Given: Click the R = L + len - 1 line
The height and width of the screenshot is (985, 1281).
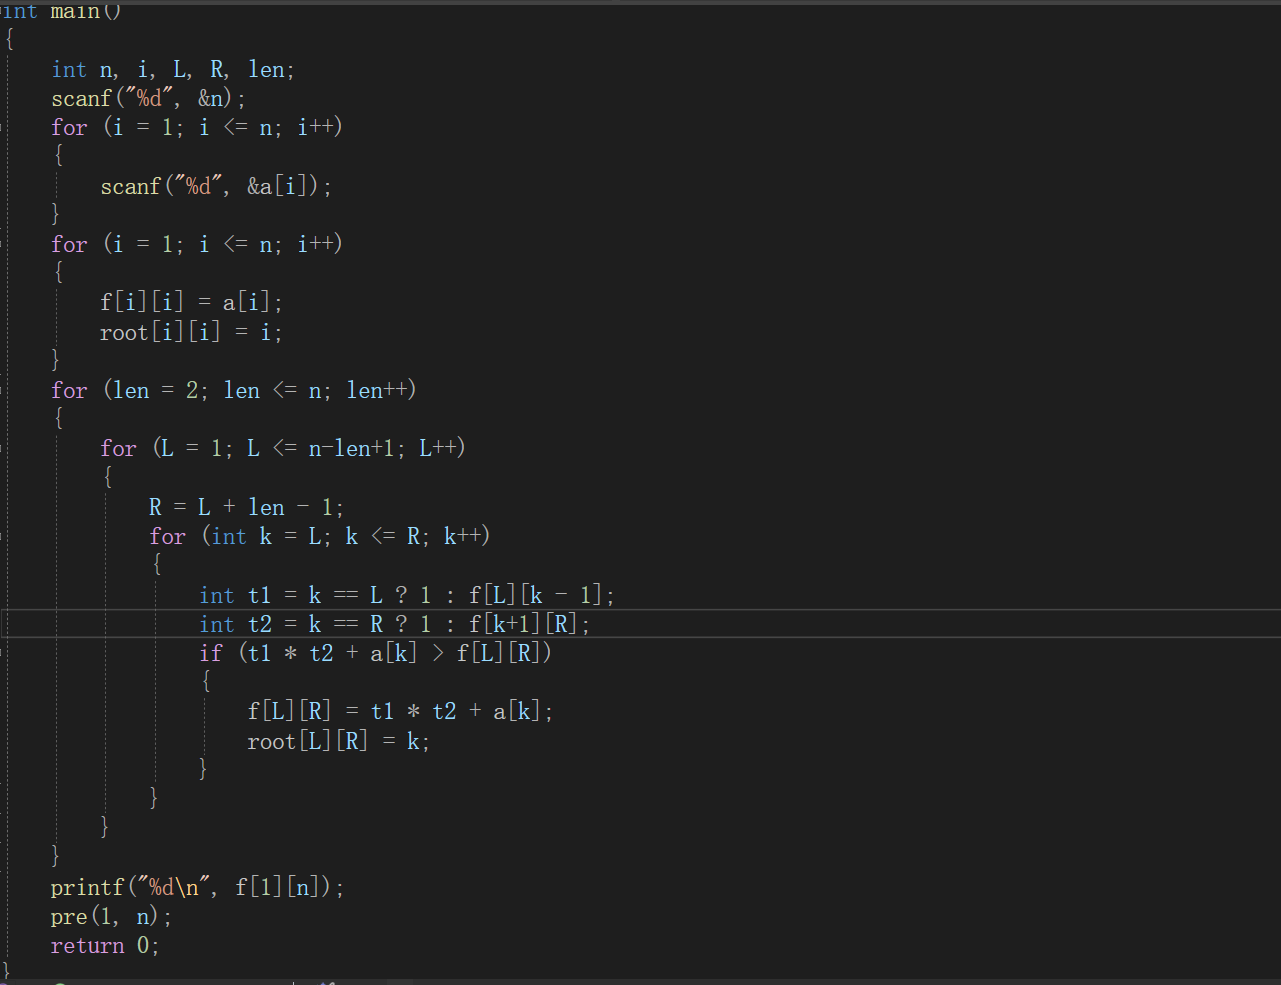Looking at the screenshot, I should pyautogui.click(x=246, y=507).
